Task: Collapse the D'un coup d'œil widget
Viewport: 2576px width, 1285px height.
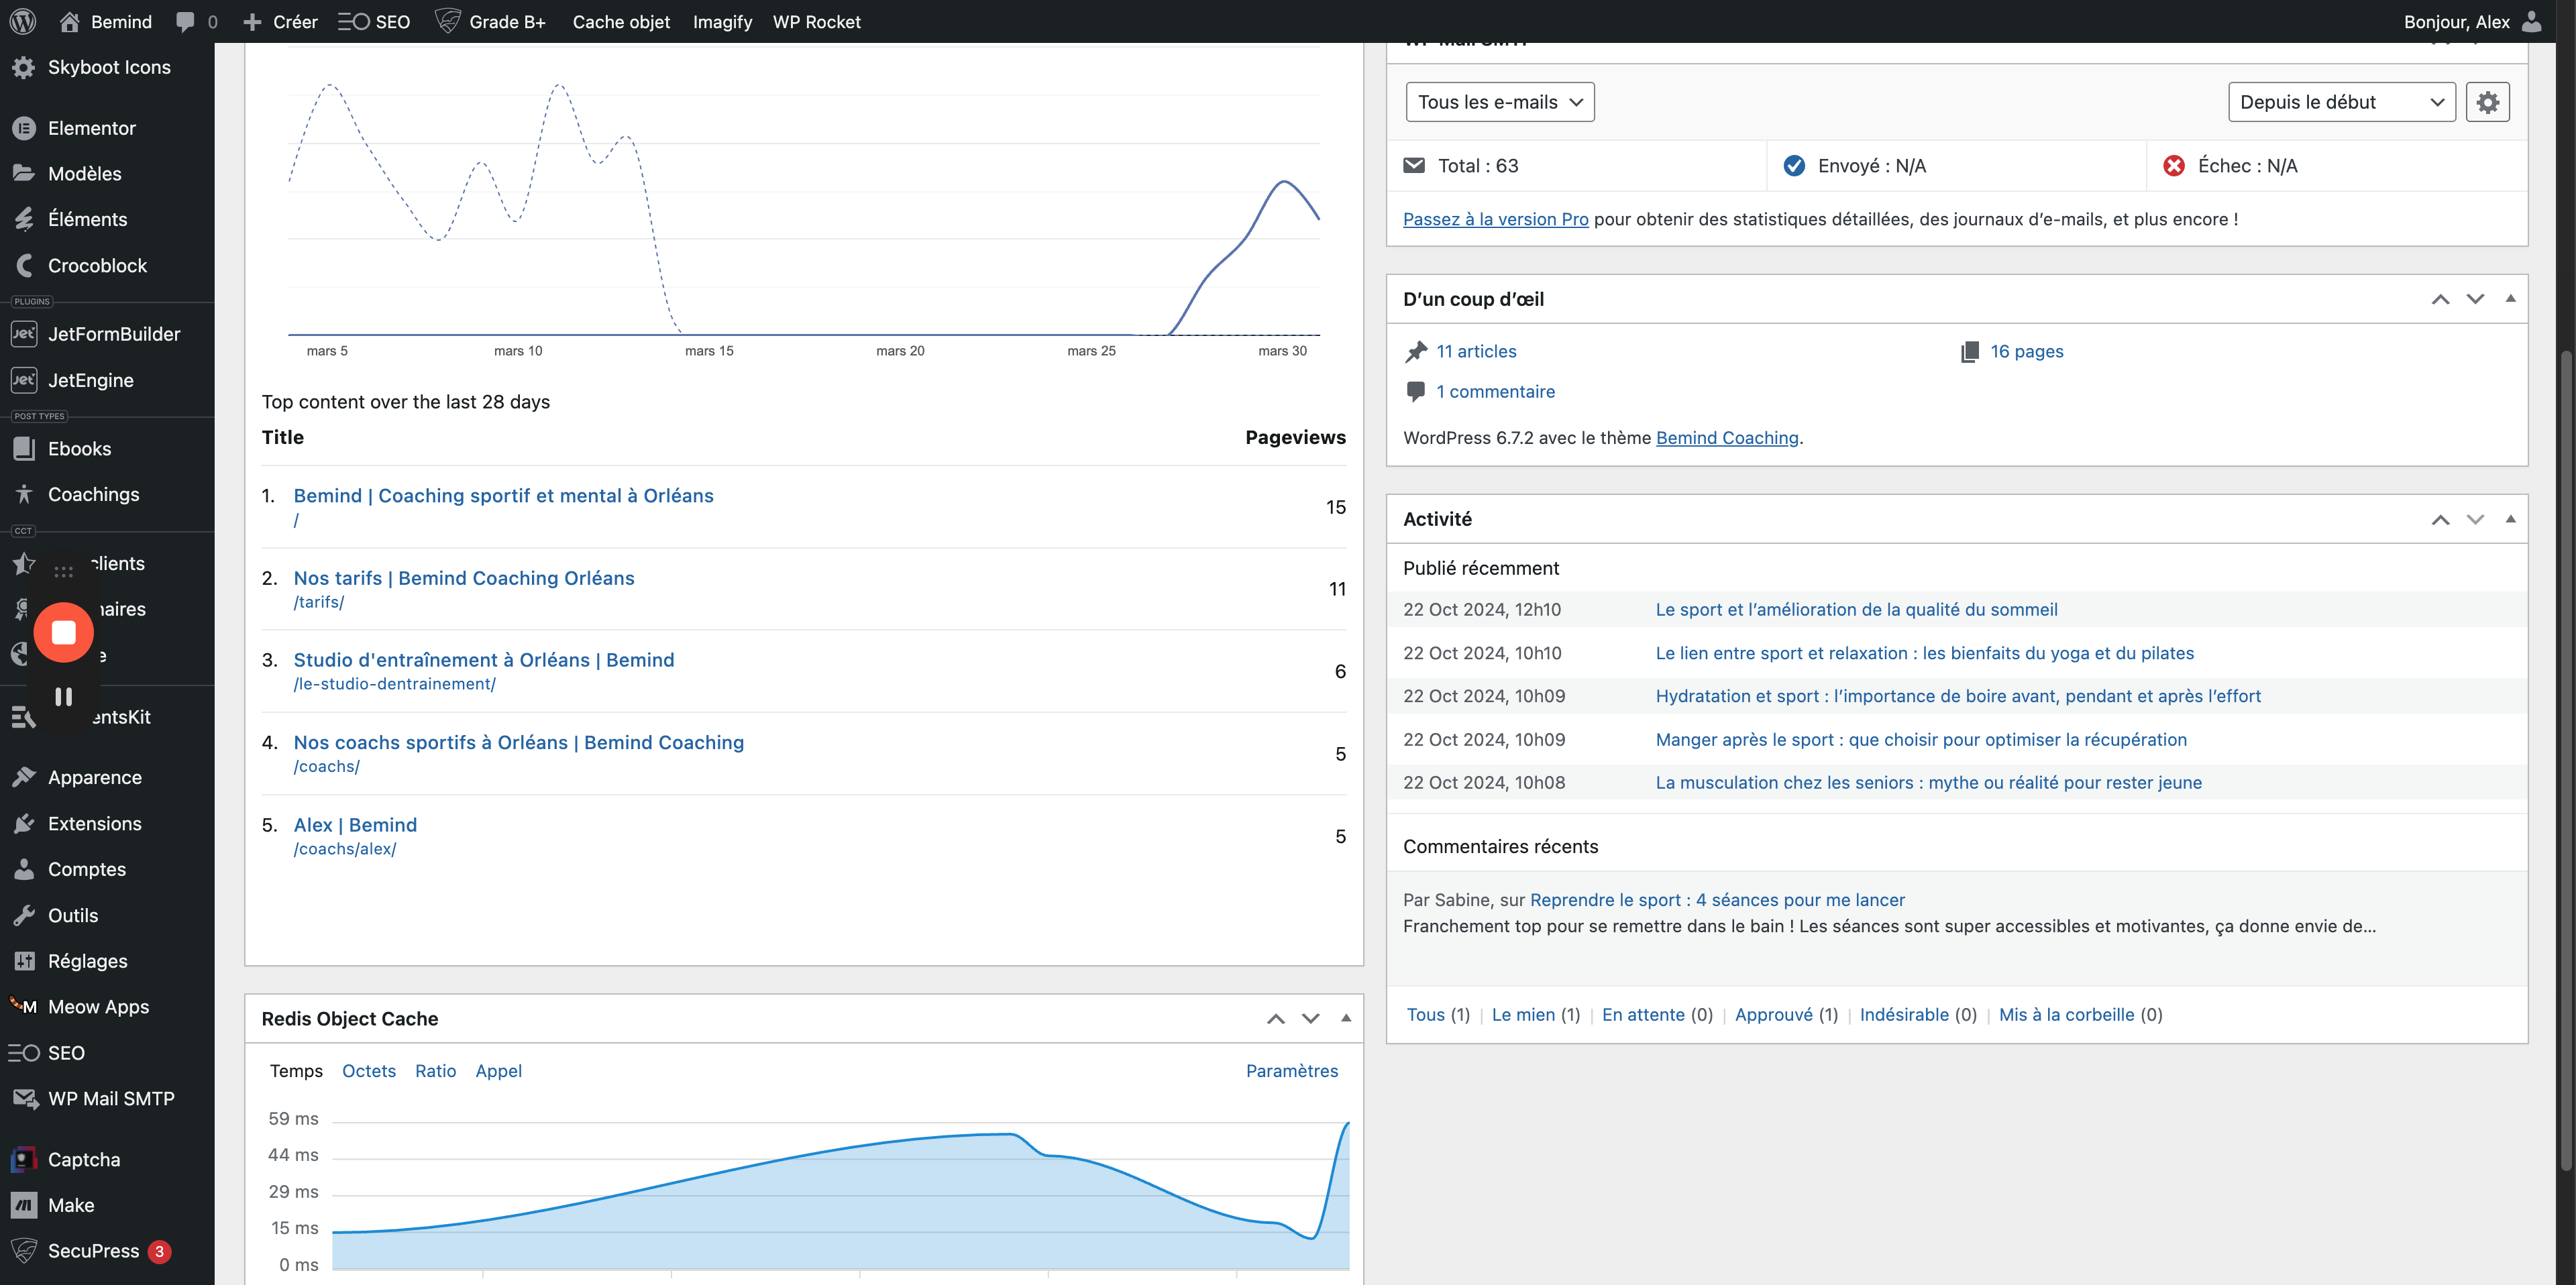Action: [x=2510, y=298]
